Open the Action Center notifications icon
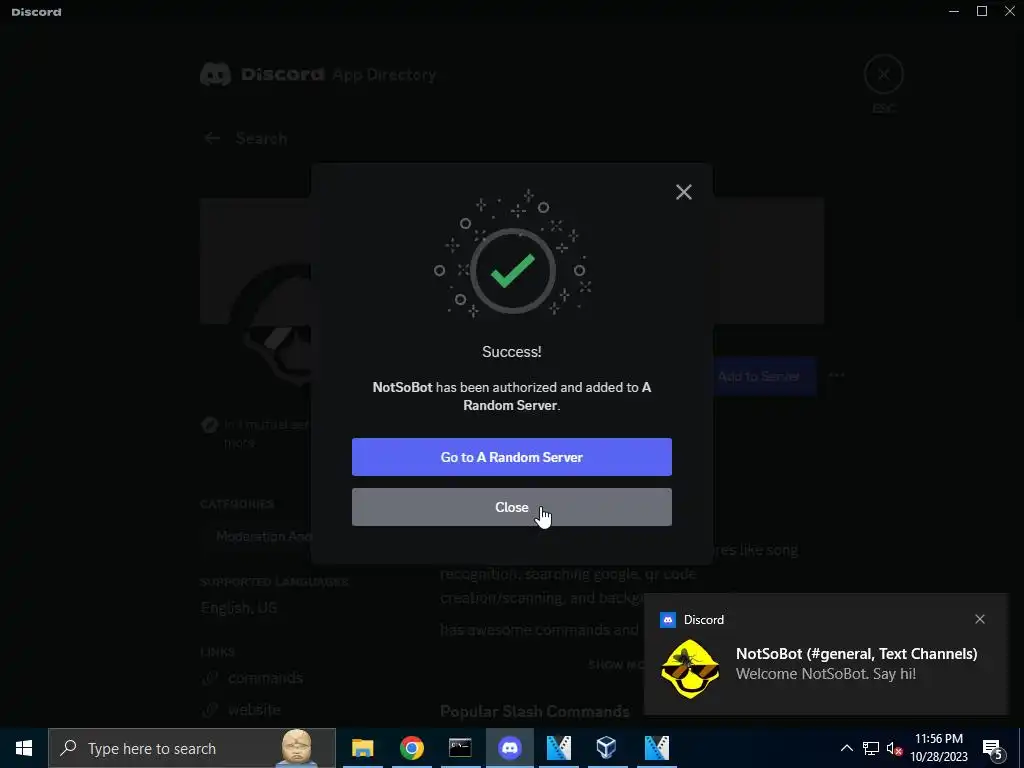The height and width of the screenshot is (768, 1024). (993, 748)
